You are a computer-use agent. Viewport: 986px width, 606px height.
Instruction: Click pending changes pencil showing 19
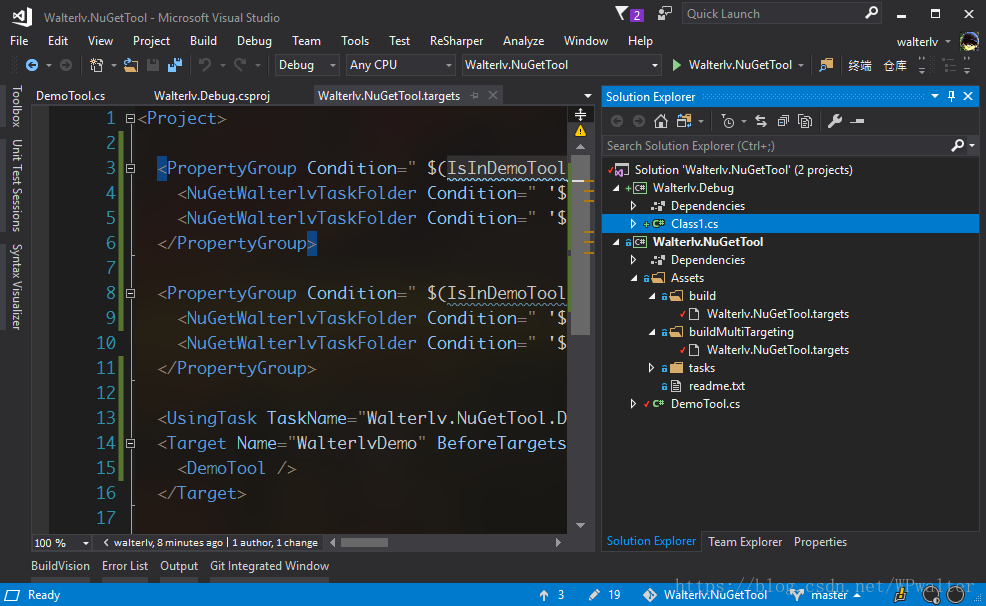point(604,595)
